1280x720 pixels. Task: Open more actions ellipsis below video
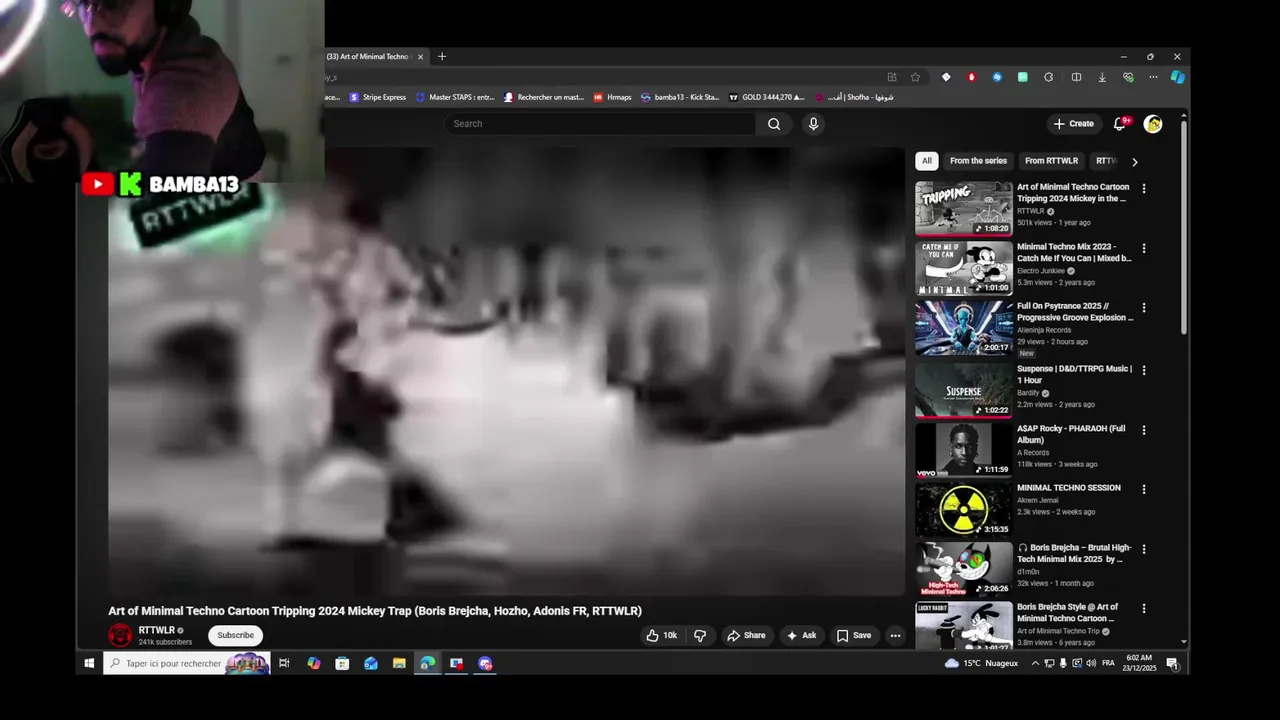pyautogui.click(x=895, y=635)
